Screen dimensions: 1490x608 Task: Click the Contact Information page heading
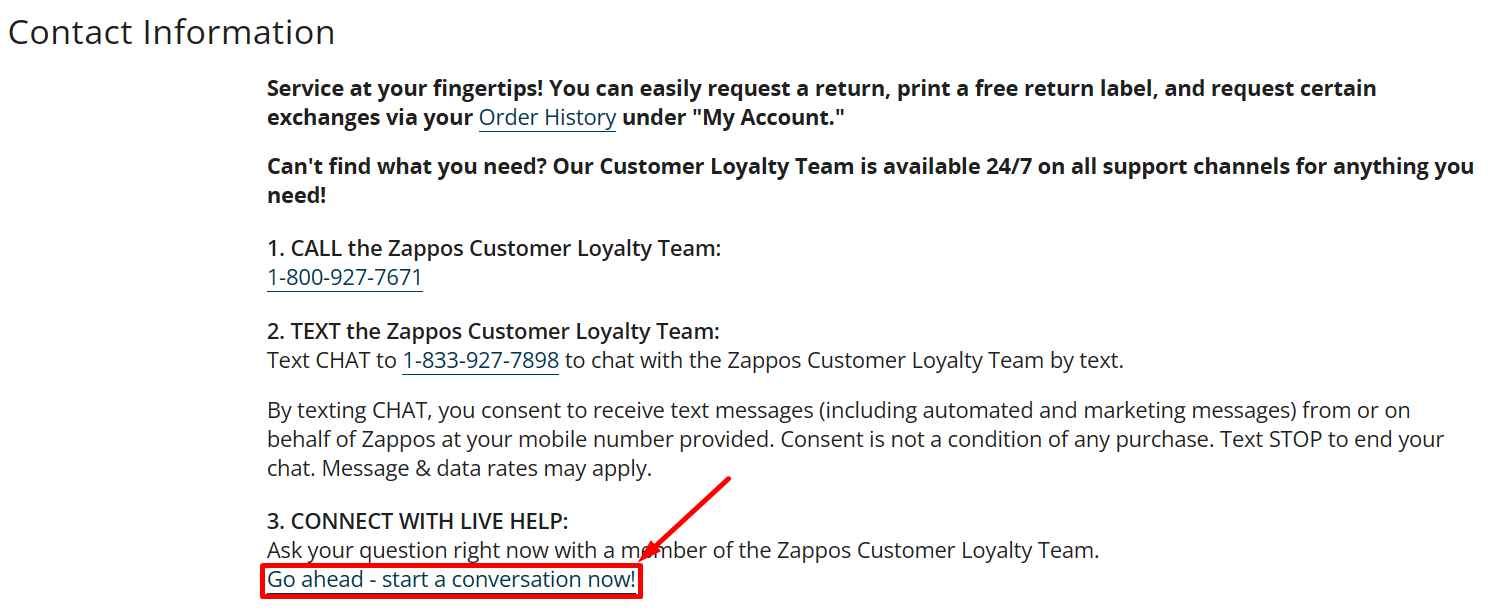[172, 31]
